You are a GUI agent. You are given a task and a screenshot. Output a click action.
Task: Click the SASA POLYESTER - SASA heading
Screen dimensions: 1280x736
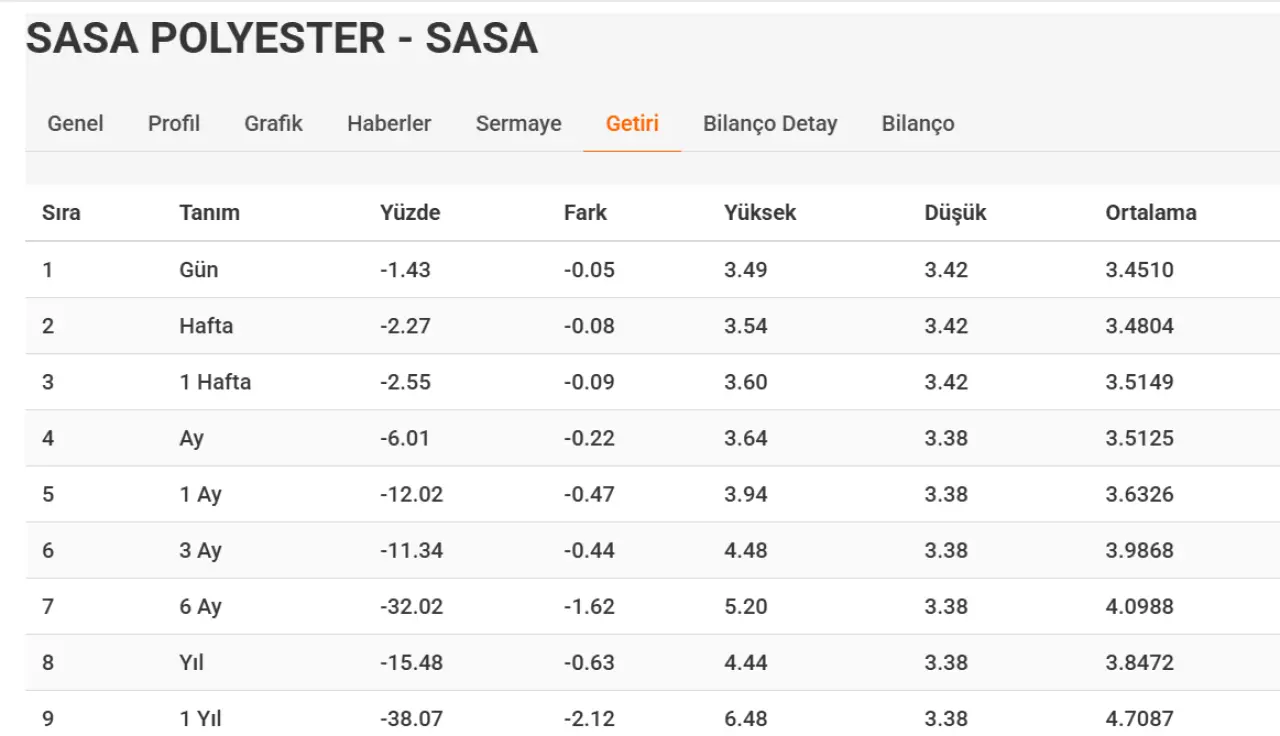(282, 39)
